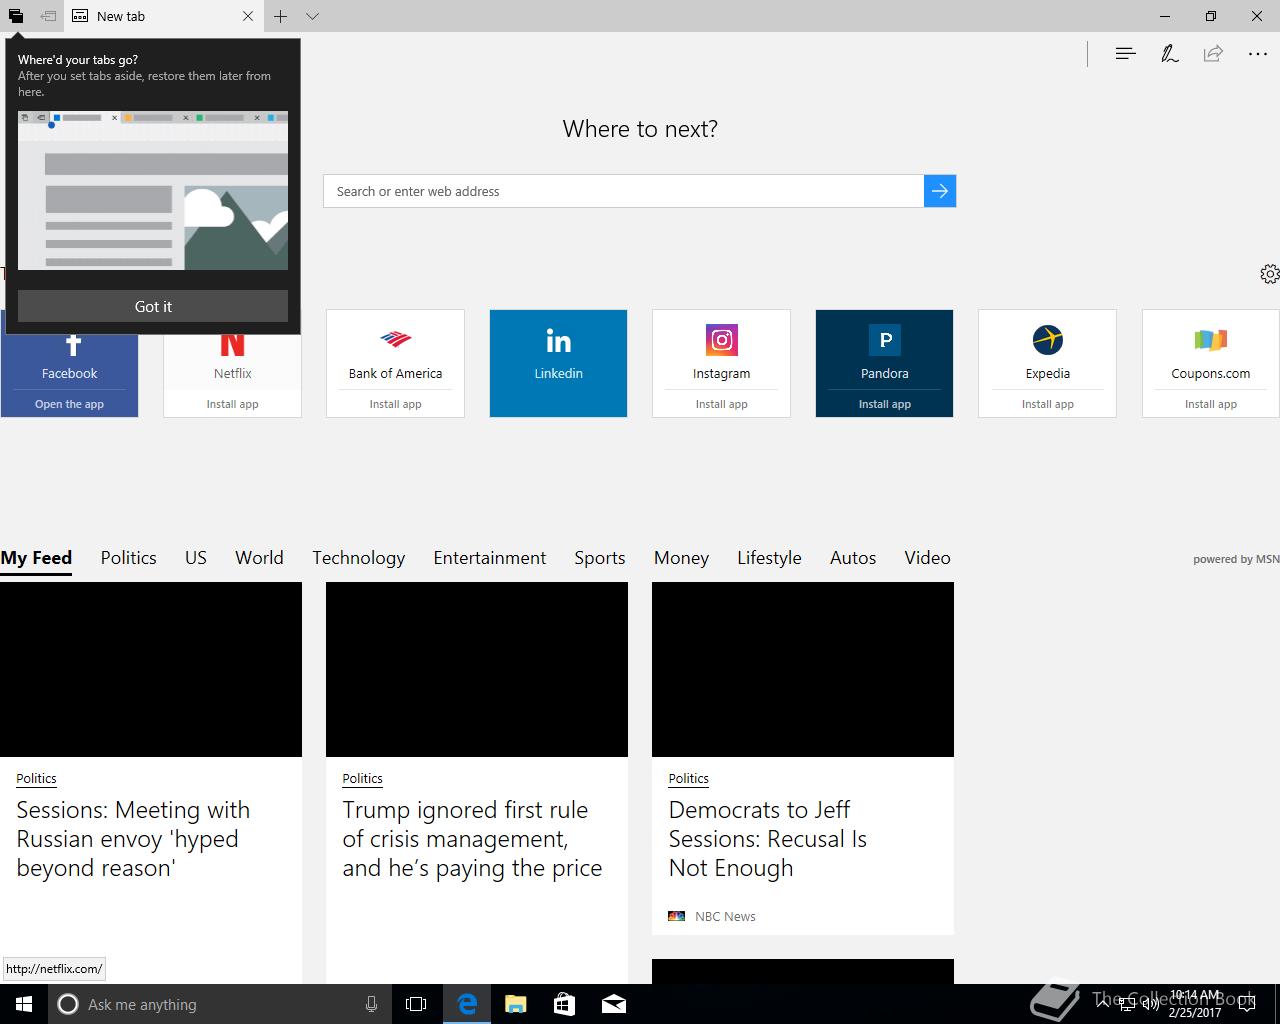Switch to the World feed tab
The height and width of the screenshot is (1024, 1280).
pyautogui.click(x=259, y=558)
